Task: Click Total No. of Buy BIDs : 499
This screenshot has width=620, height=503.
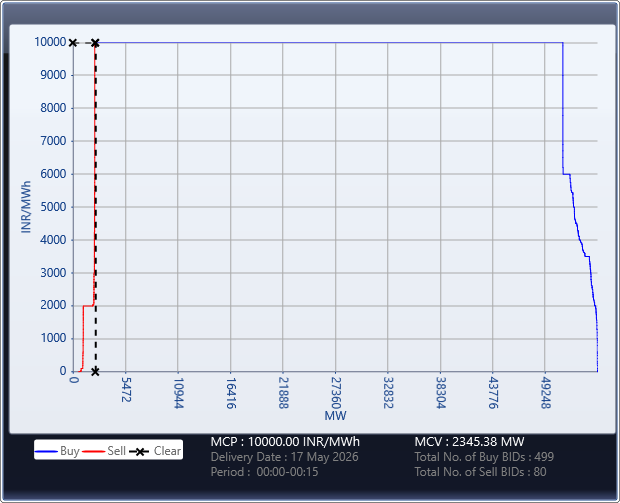Action: [484, 457]
